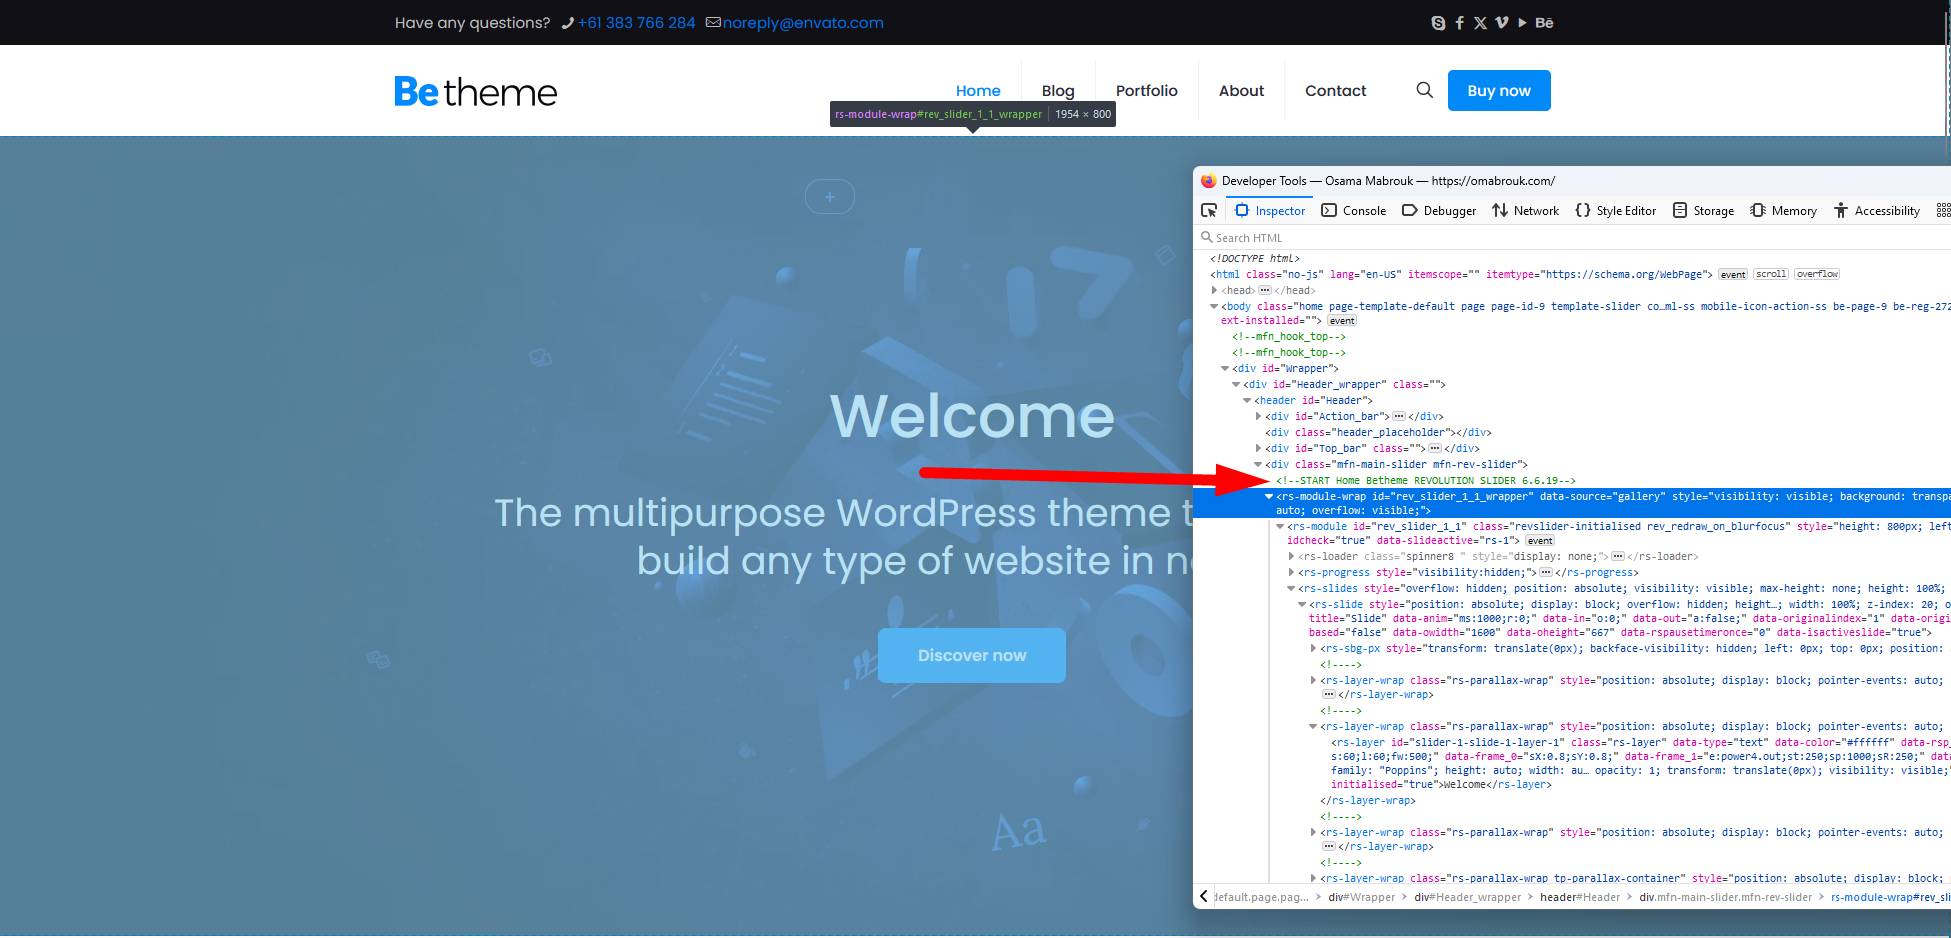
Task: Collapse the rs-slides node
Action: click(1291, 588)
